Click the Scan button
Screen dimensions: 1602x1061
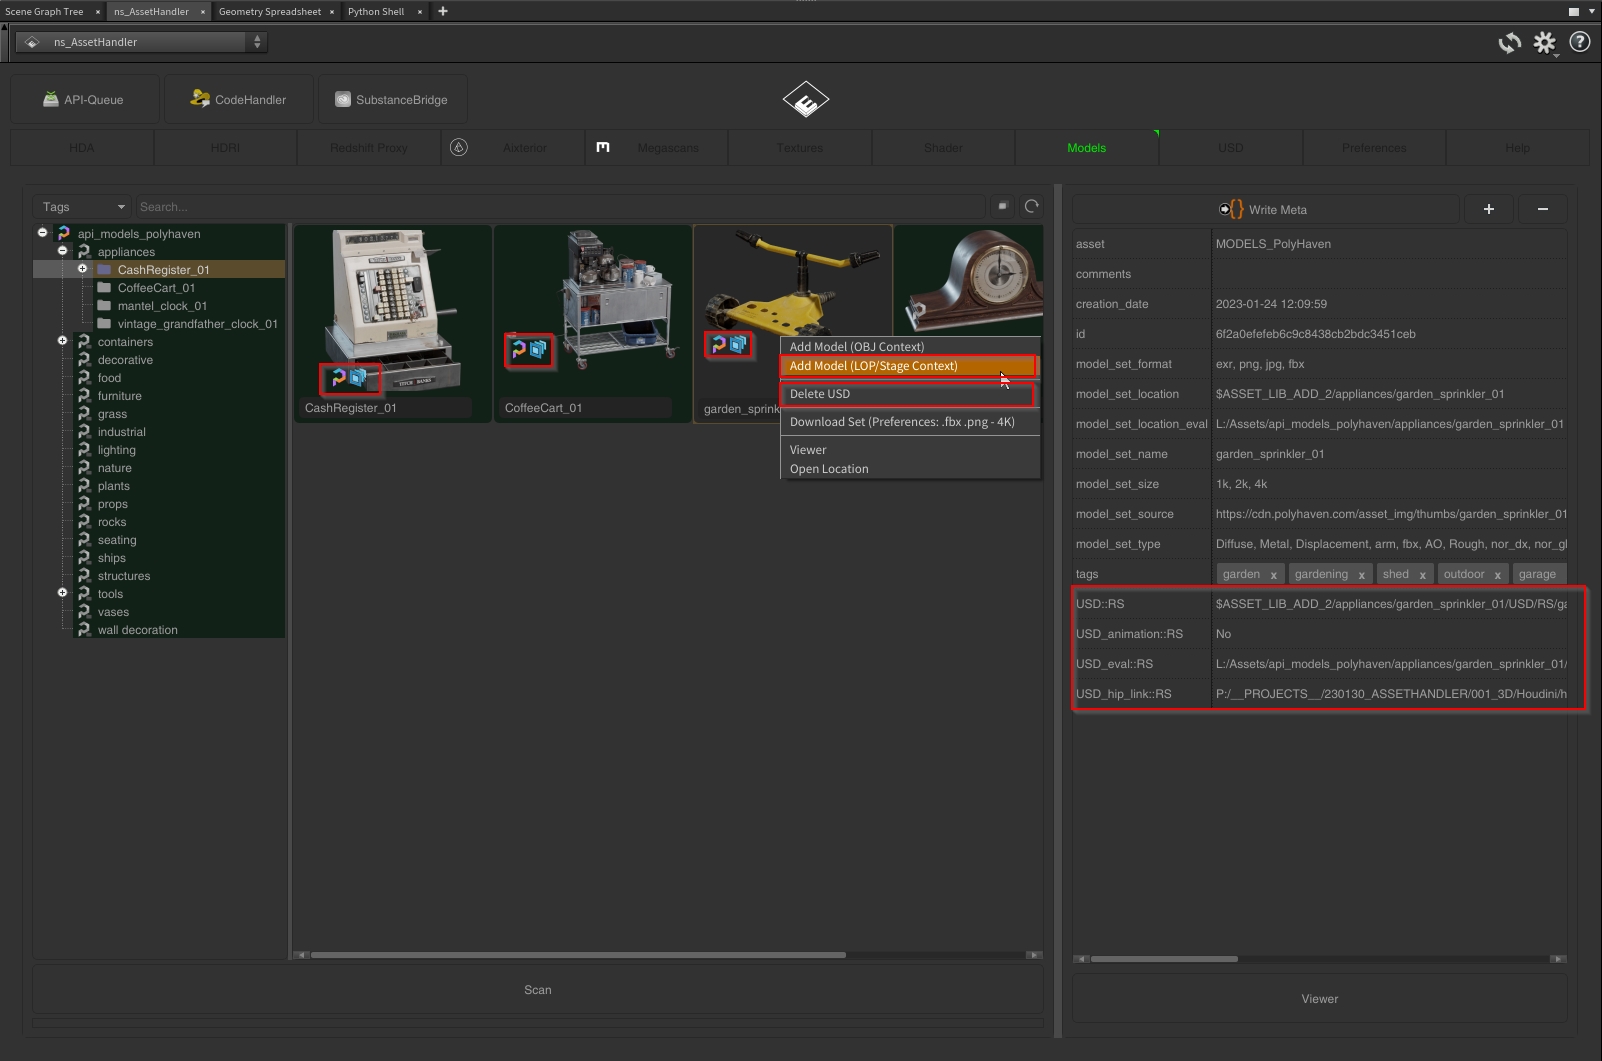537,990
